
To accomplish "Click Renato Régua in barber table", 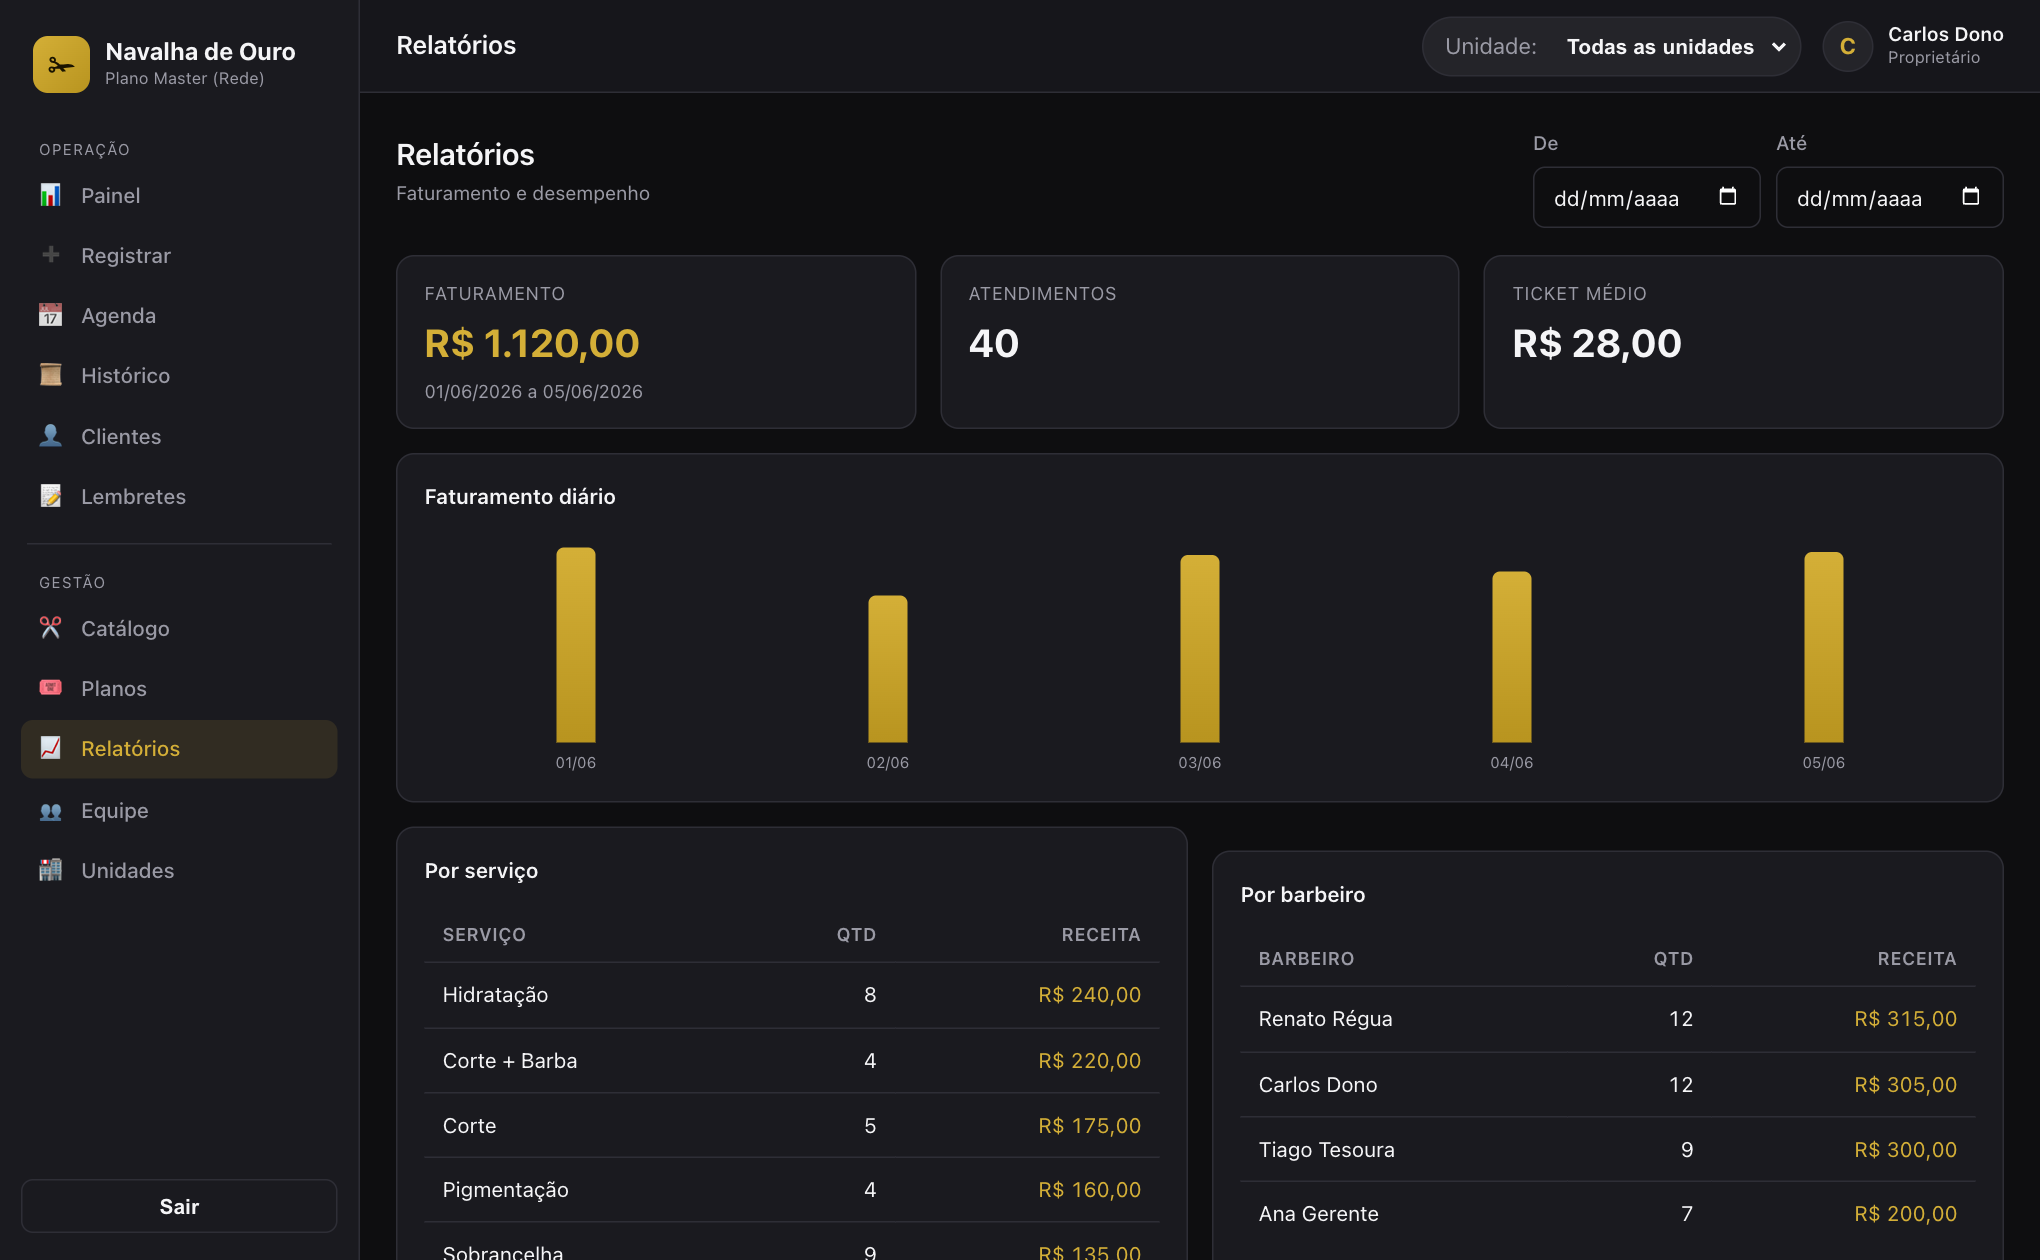I will click(x=1325, y=1019).
